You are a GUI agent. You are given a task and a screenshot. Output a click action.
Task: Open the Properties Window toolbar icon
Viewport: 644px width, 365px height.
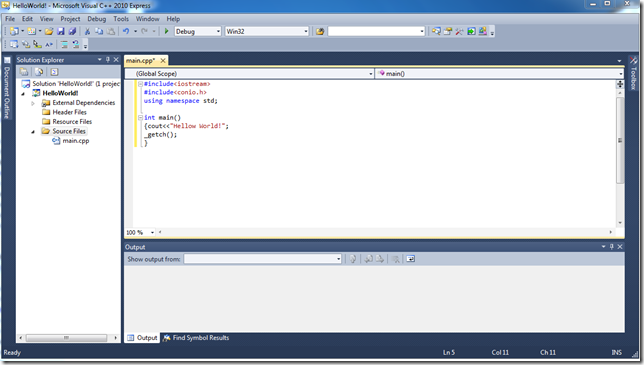coord(448,31)
